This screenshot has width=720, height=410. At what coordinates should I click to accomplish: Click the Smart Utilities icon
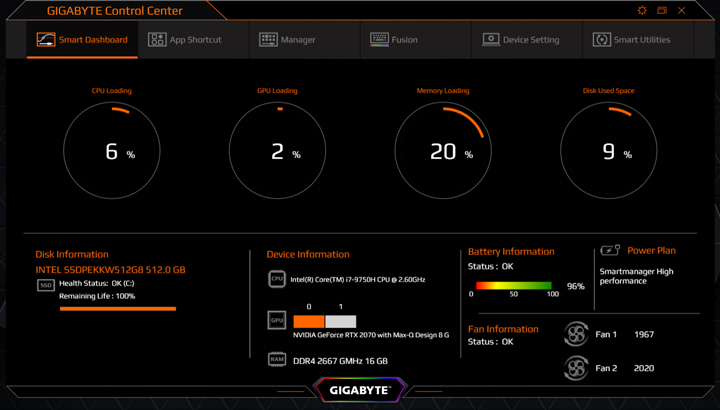tap(602, 39)
